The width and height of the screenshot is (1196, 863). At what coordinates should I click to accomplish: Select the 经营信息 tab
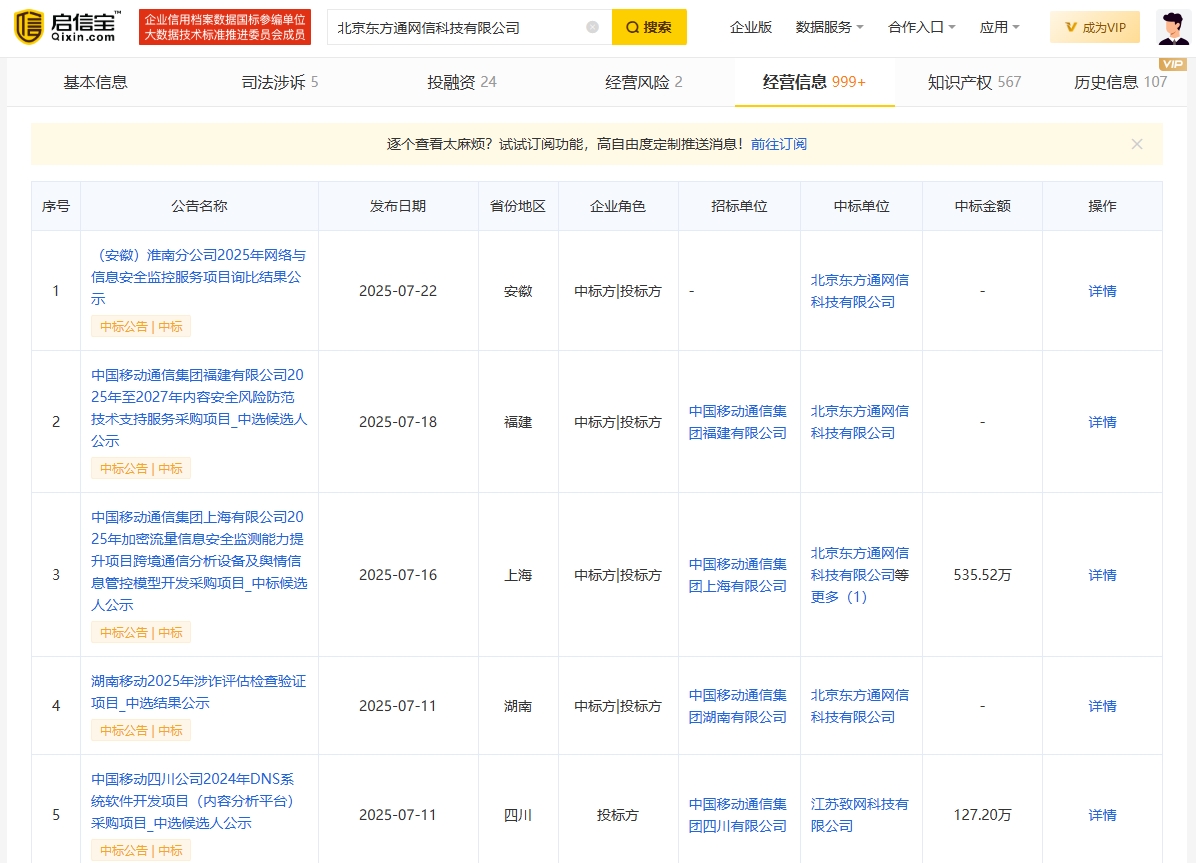click(x=814, y=82)
